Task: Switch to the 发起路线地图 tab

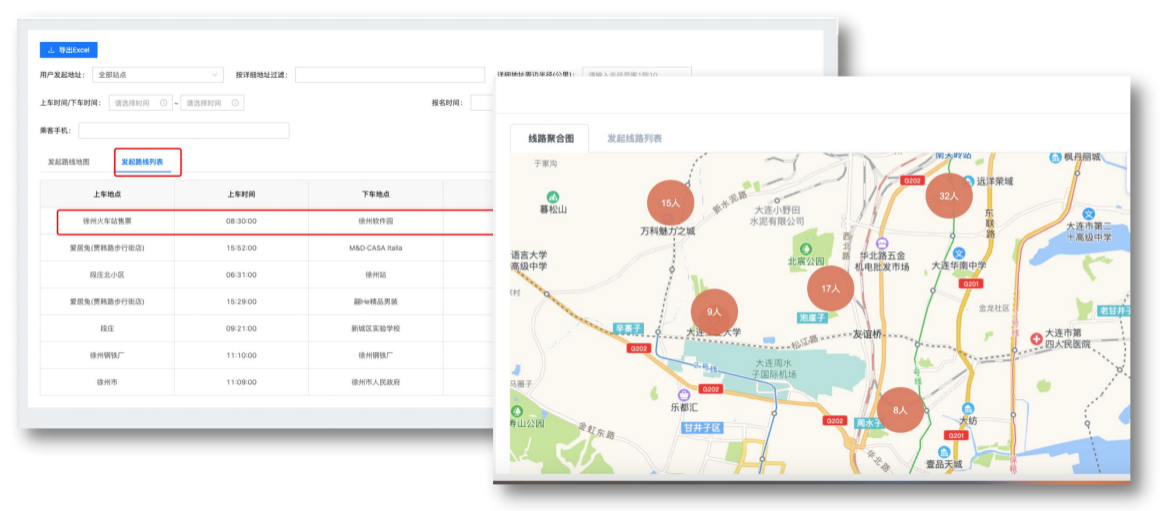Action: pyautogui.click(x=69, y=161)
